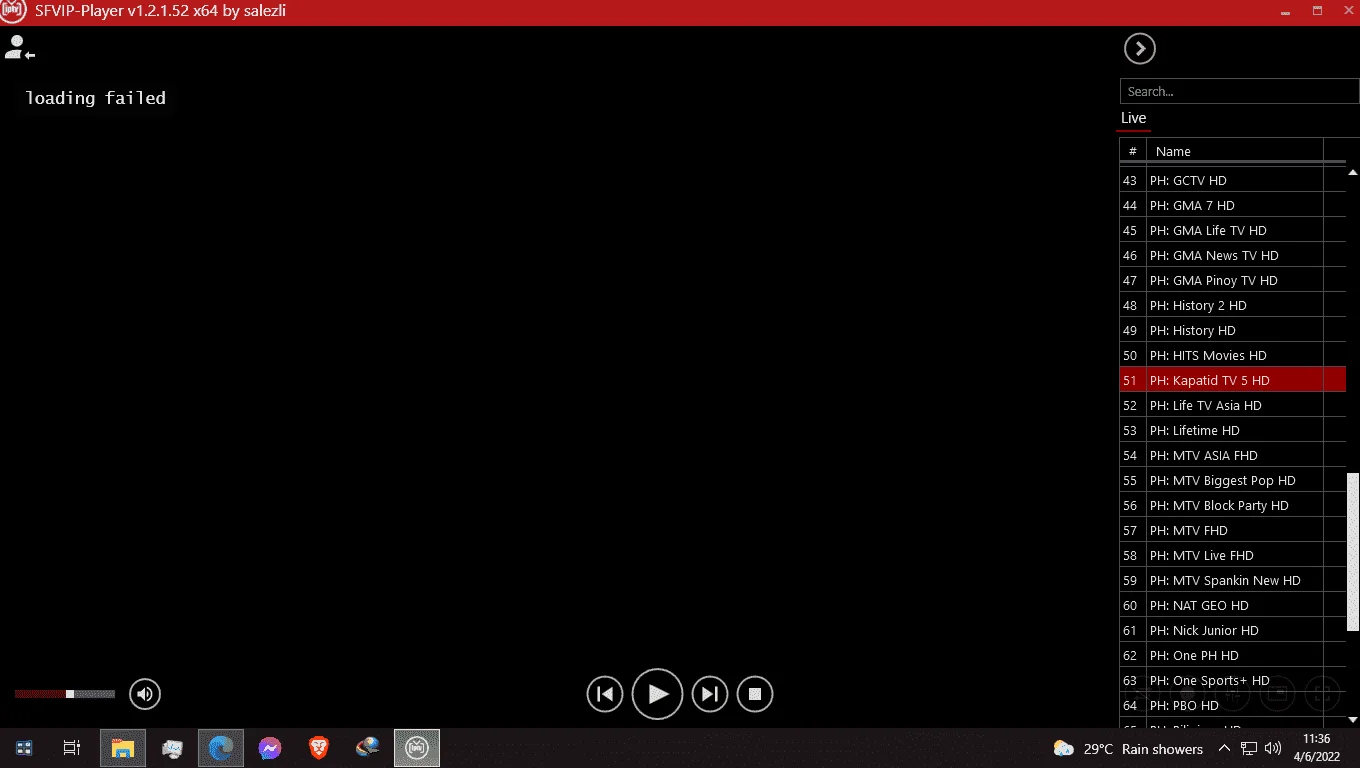Click the Name column header
The height and width of the screenshot is (768, 1360).
(1234, 151)
